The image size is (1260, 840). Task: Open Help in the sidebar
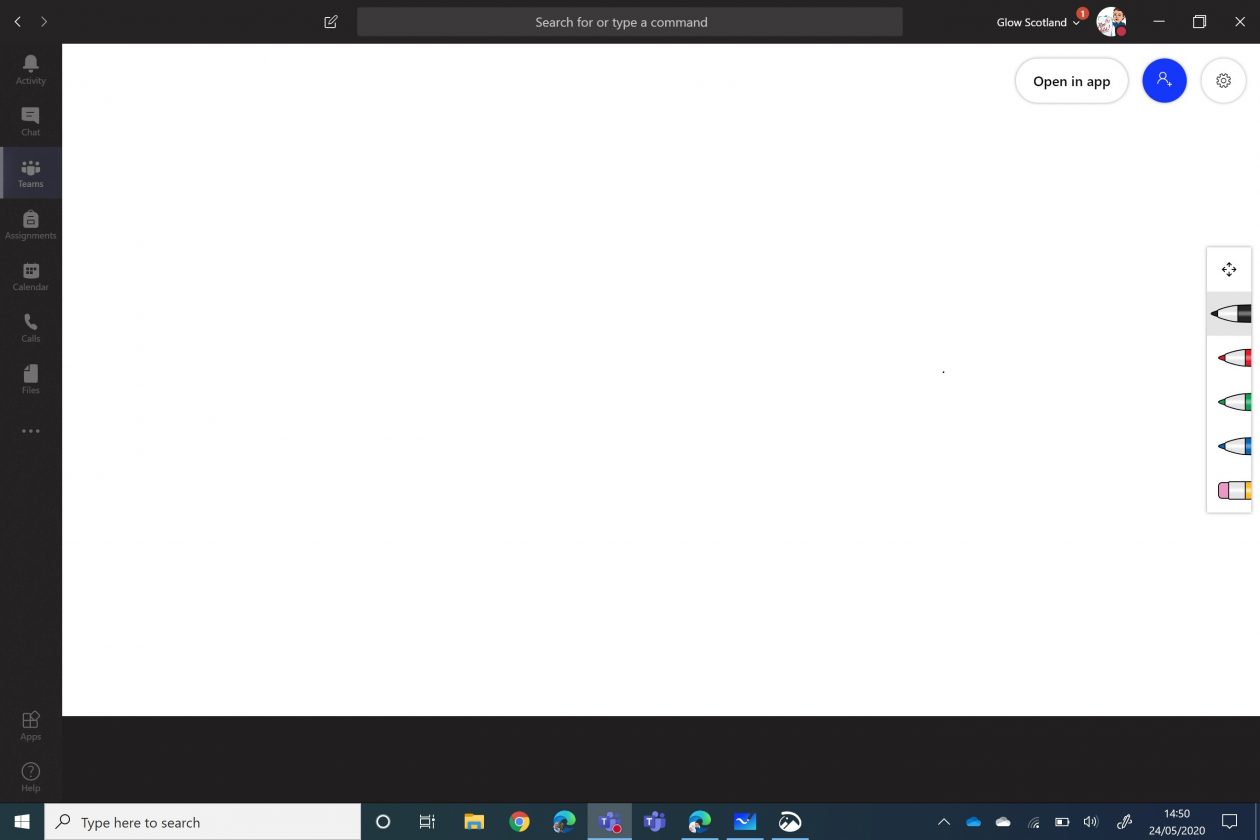click(30, 777)
